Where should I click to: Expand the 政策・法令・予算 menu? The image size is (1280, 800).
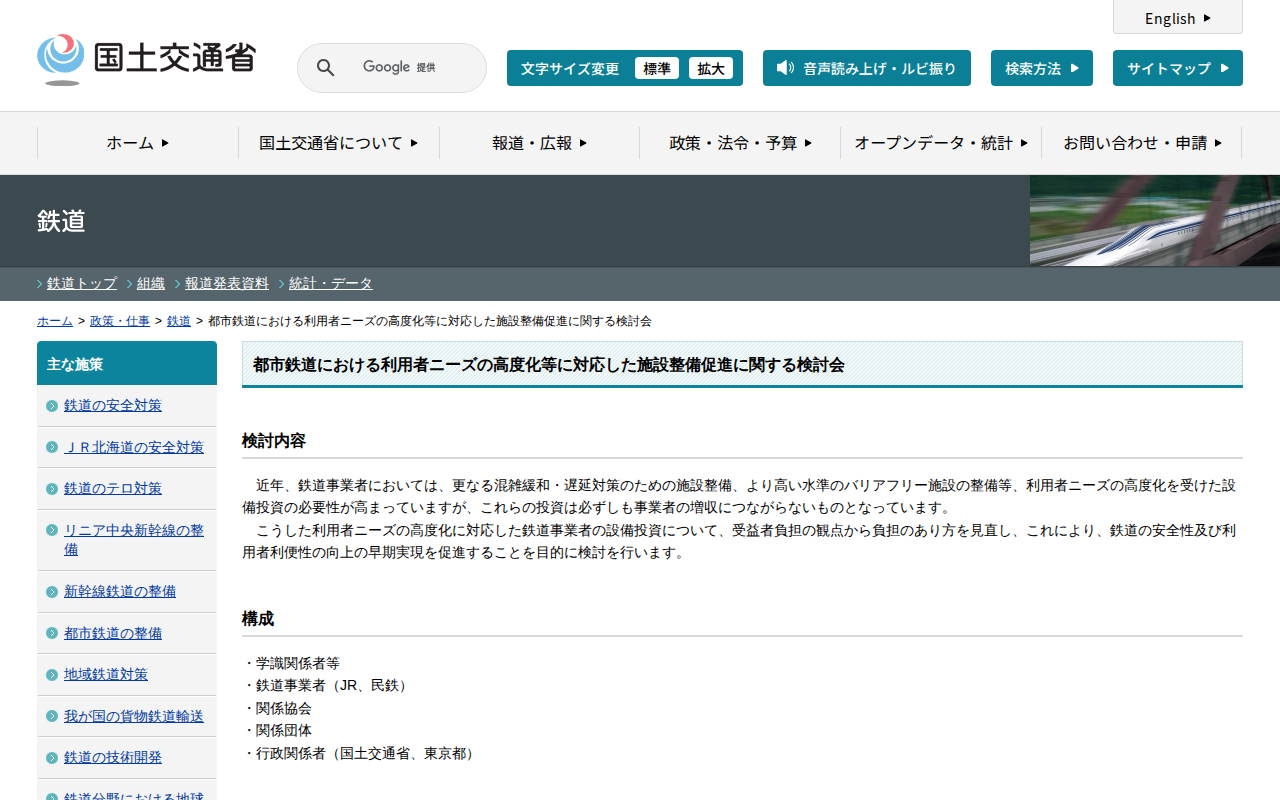click(x=740, y=143)
